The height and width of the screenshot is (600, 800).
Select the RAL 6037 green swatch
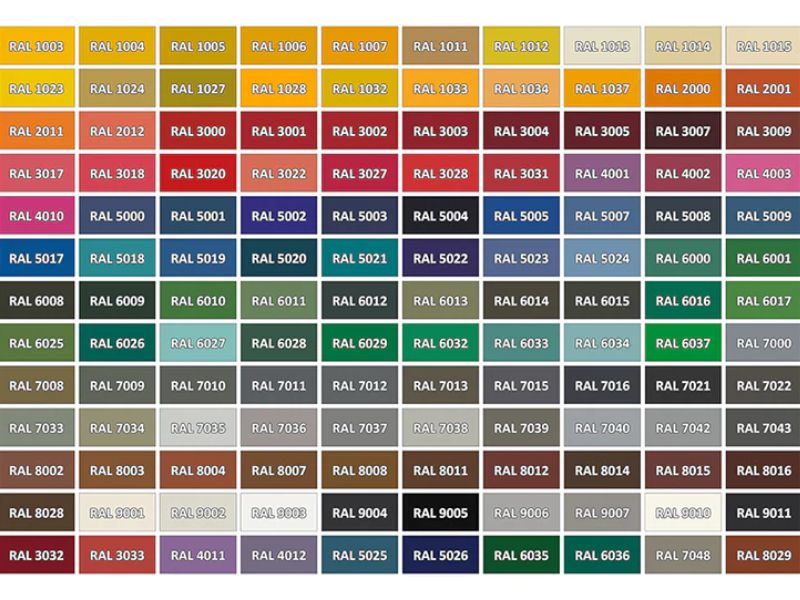pos(683,343)
